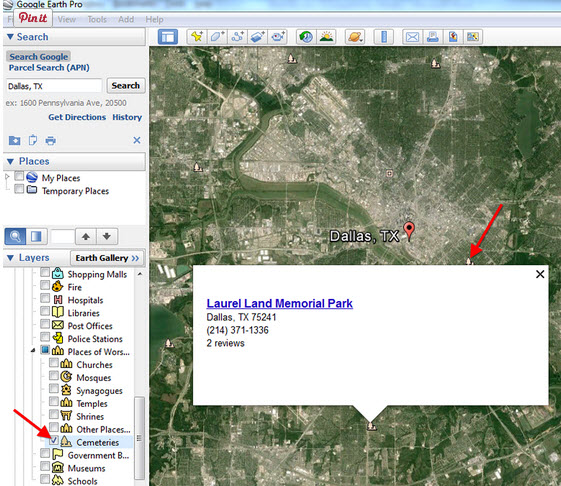Check the Mosques layer checkbox
561x486 pixels.
pos(54,376)
